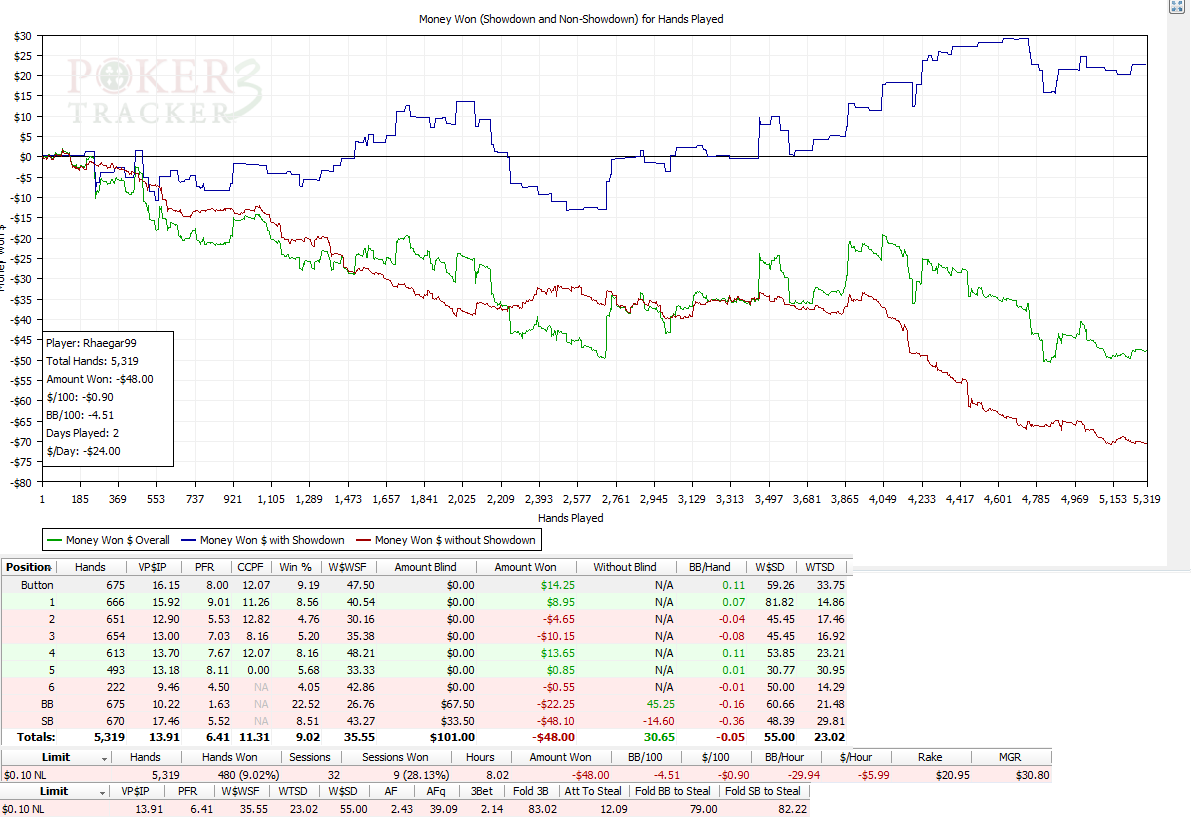Click the -$22.25 Amount Won cell
This screenshot has height=822, width=1191.
pyautogui.click(x=555, y=704)
